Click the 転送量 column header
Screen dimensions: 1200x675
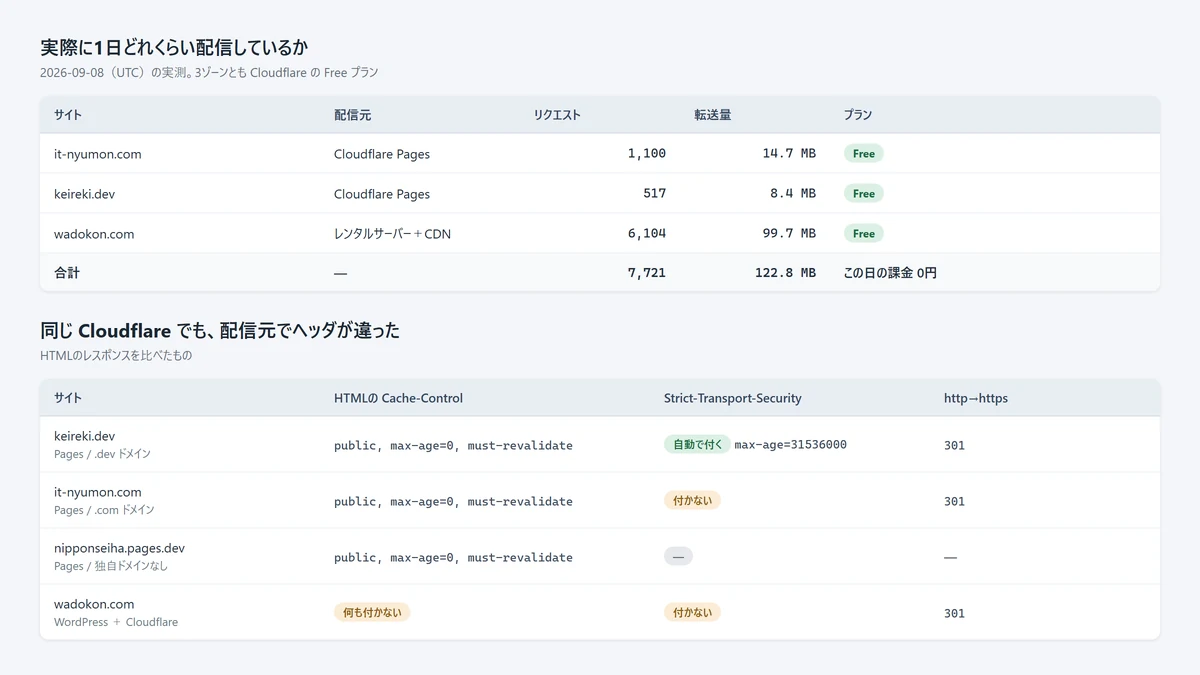click(x=713, y=115)
